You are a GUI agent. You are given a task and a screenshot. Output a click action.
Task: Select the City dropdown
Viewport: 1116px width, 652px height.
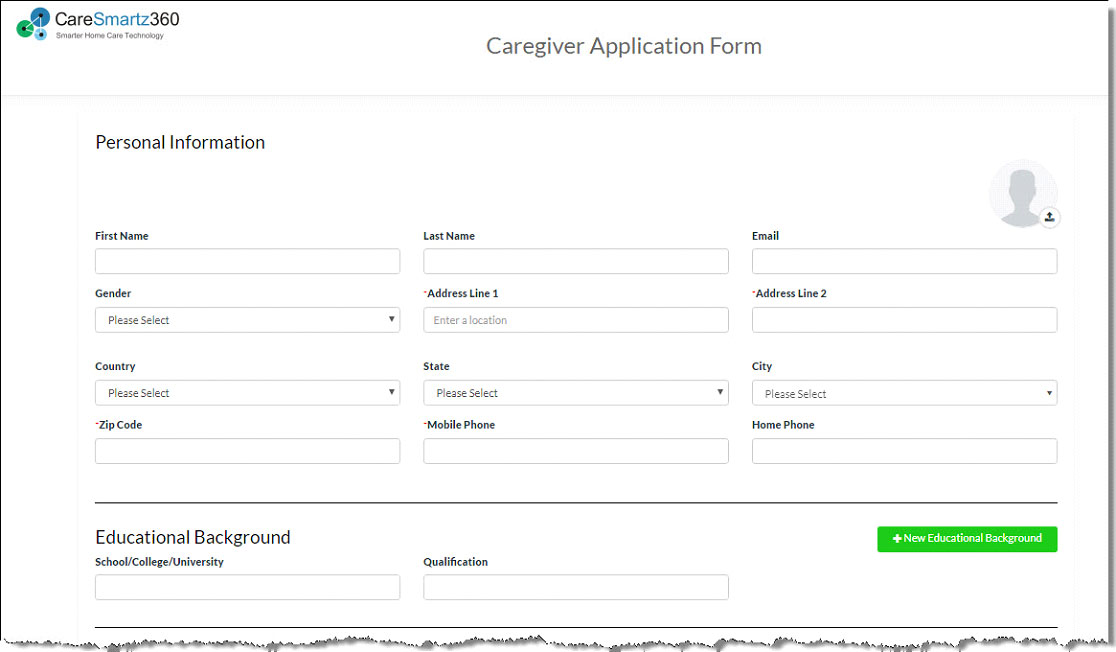[x=904, y=394]
